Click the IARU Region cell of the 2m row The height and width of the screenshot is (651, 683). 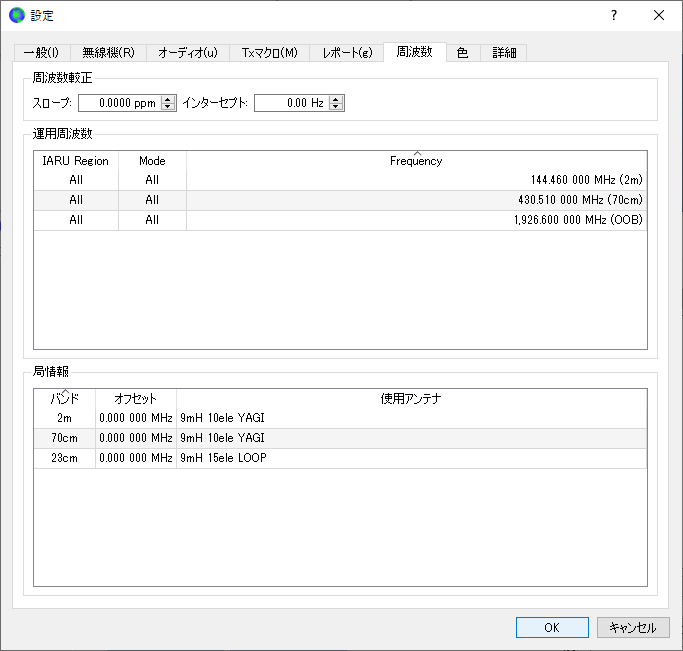[76, 180]
